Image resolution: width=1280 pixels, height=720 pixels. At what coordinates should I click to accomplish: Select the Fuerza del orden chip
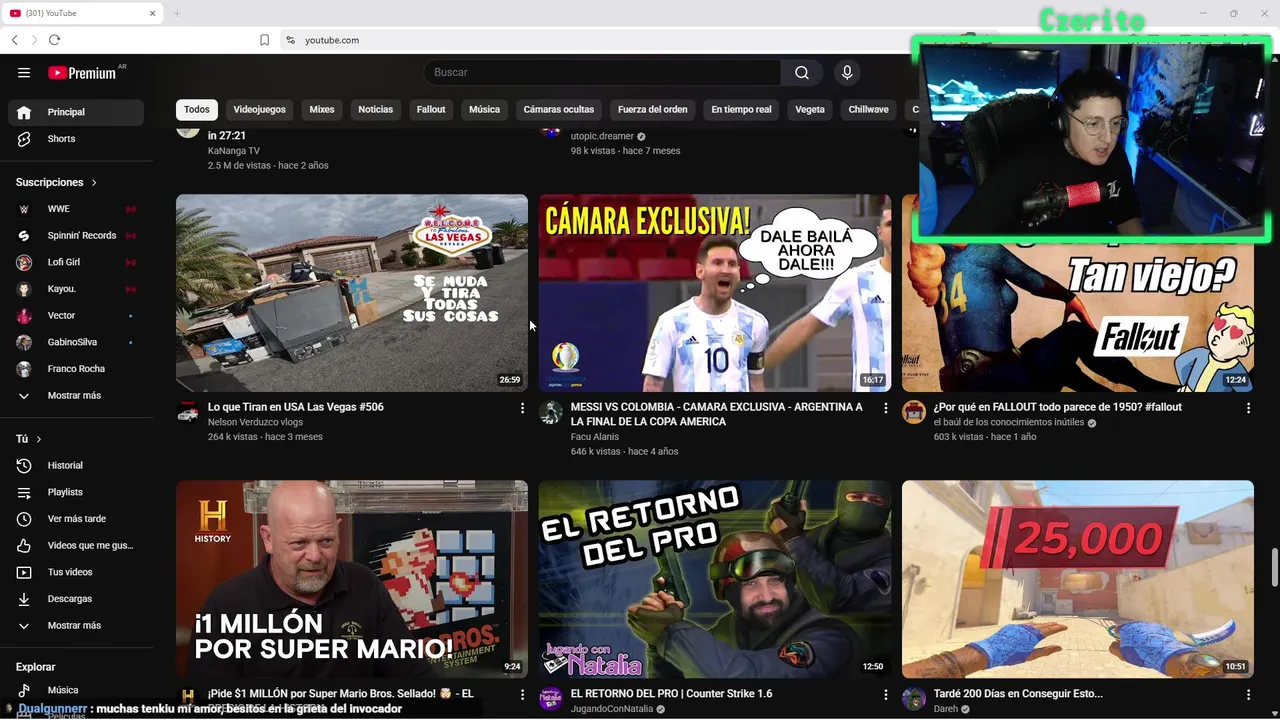click(653, 110)
